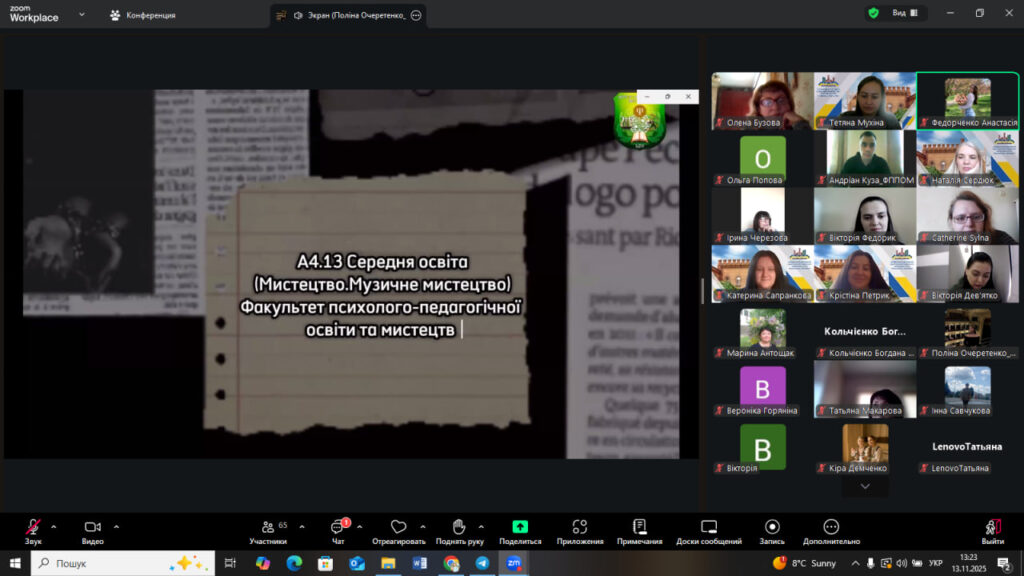Open Telegram from the Windows taskbar
The height and width of the screenshot is (576, 1024).
pyautogui.click(x=482, y=563)
